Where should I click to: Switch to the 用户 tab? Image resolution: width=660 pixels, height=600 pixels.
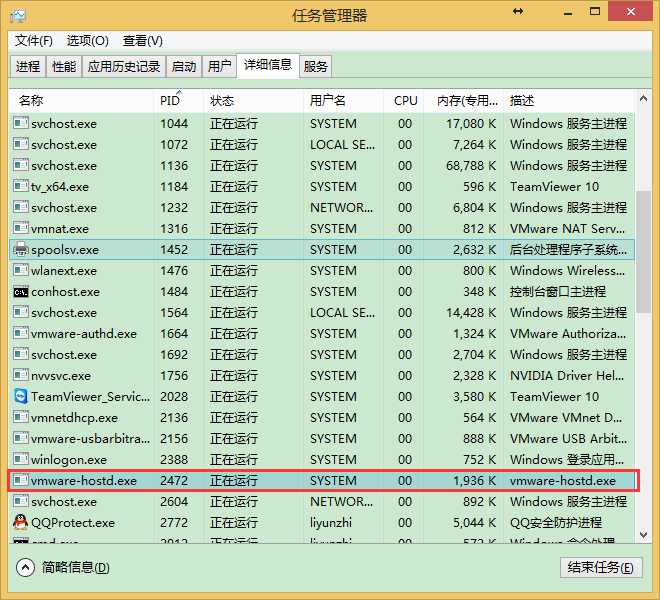tap(219, 67)
